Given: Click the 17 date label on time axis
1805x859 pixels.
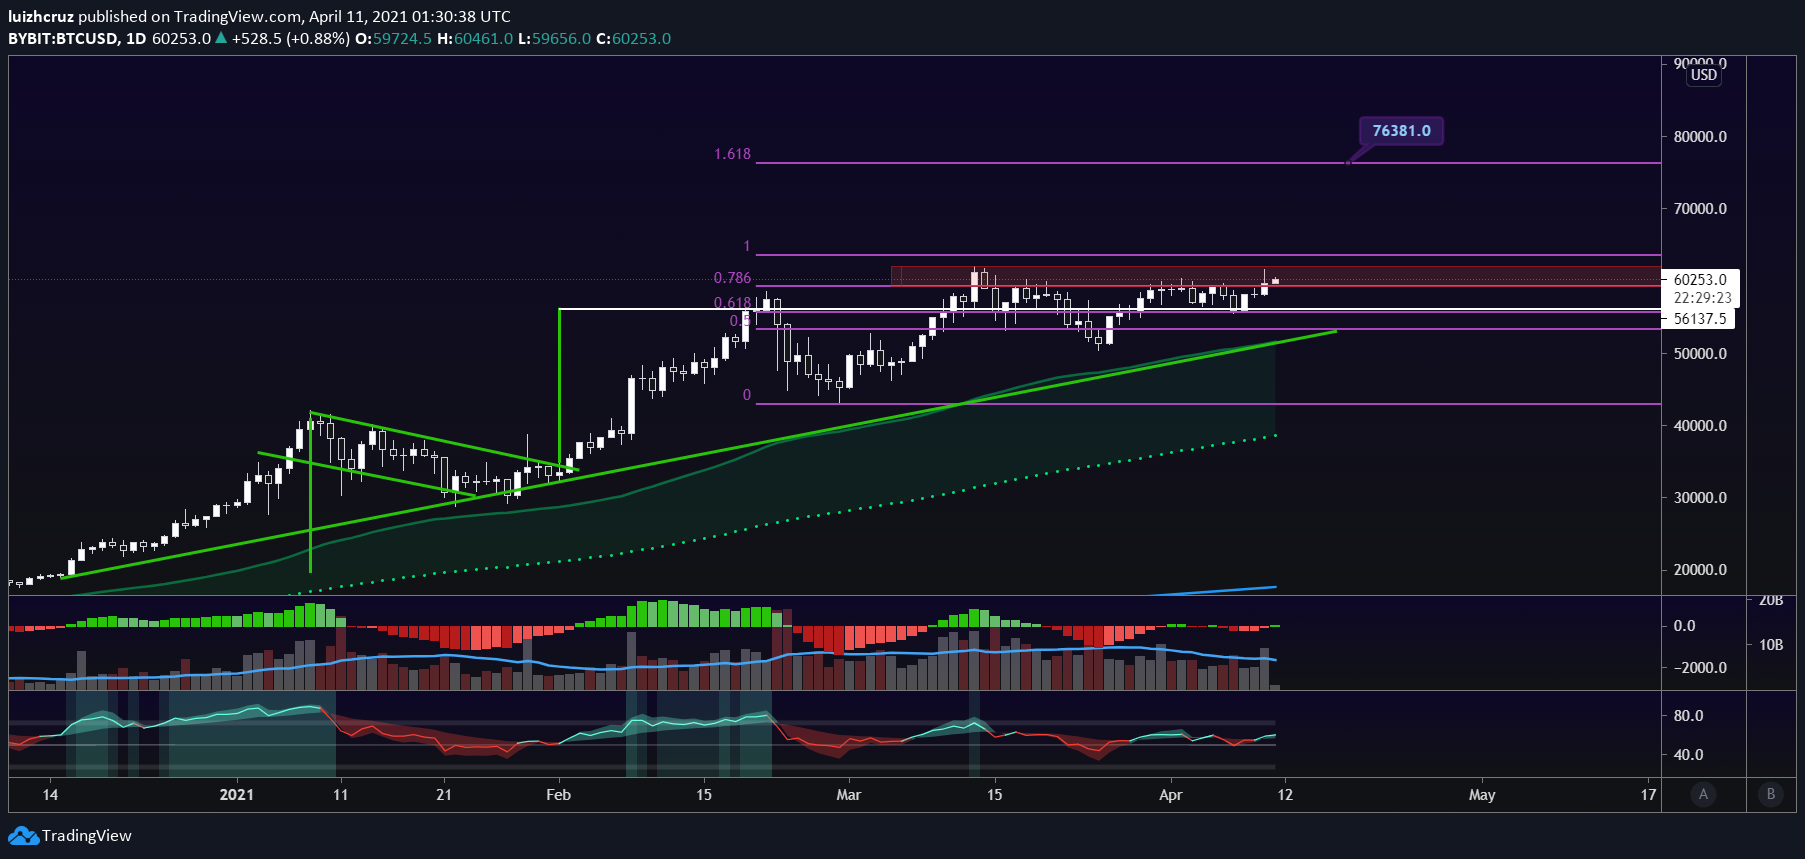Looking at the screenshot, I should 1648,795.
